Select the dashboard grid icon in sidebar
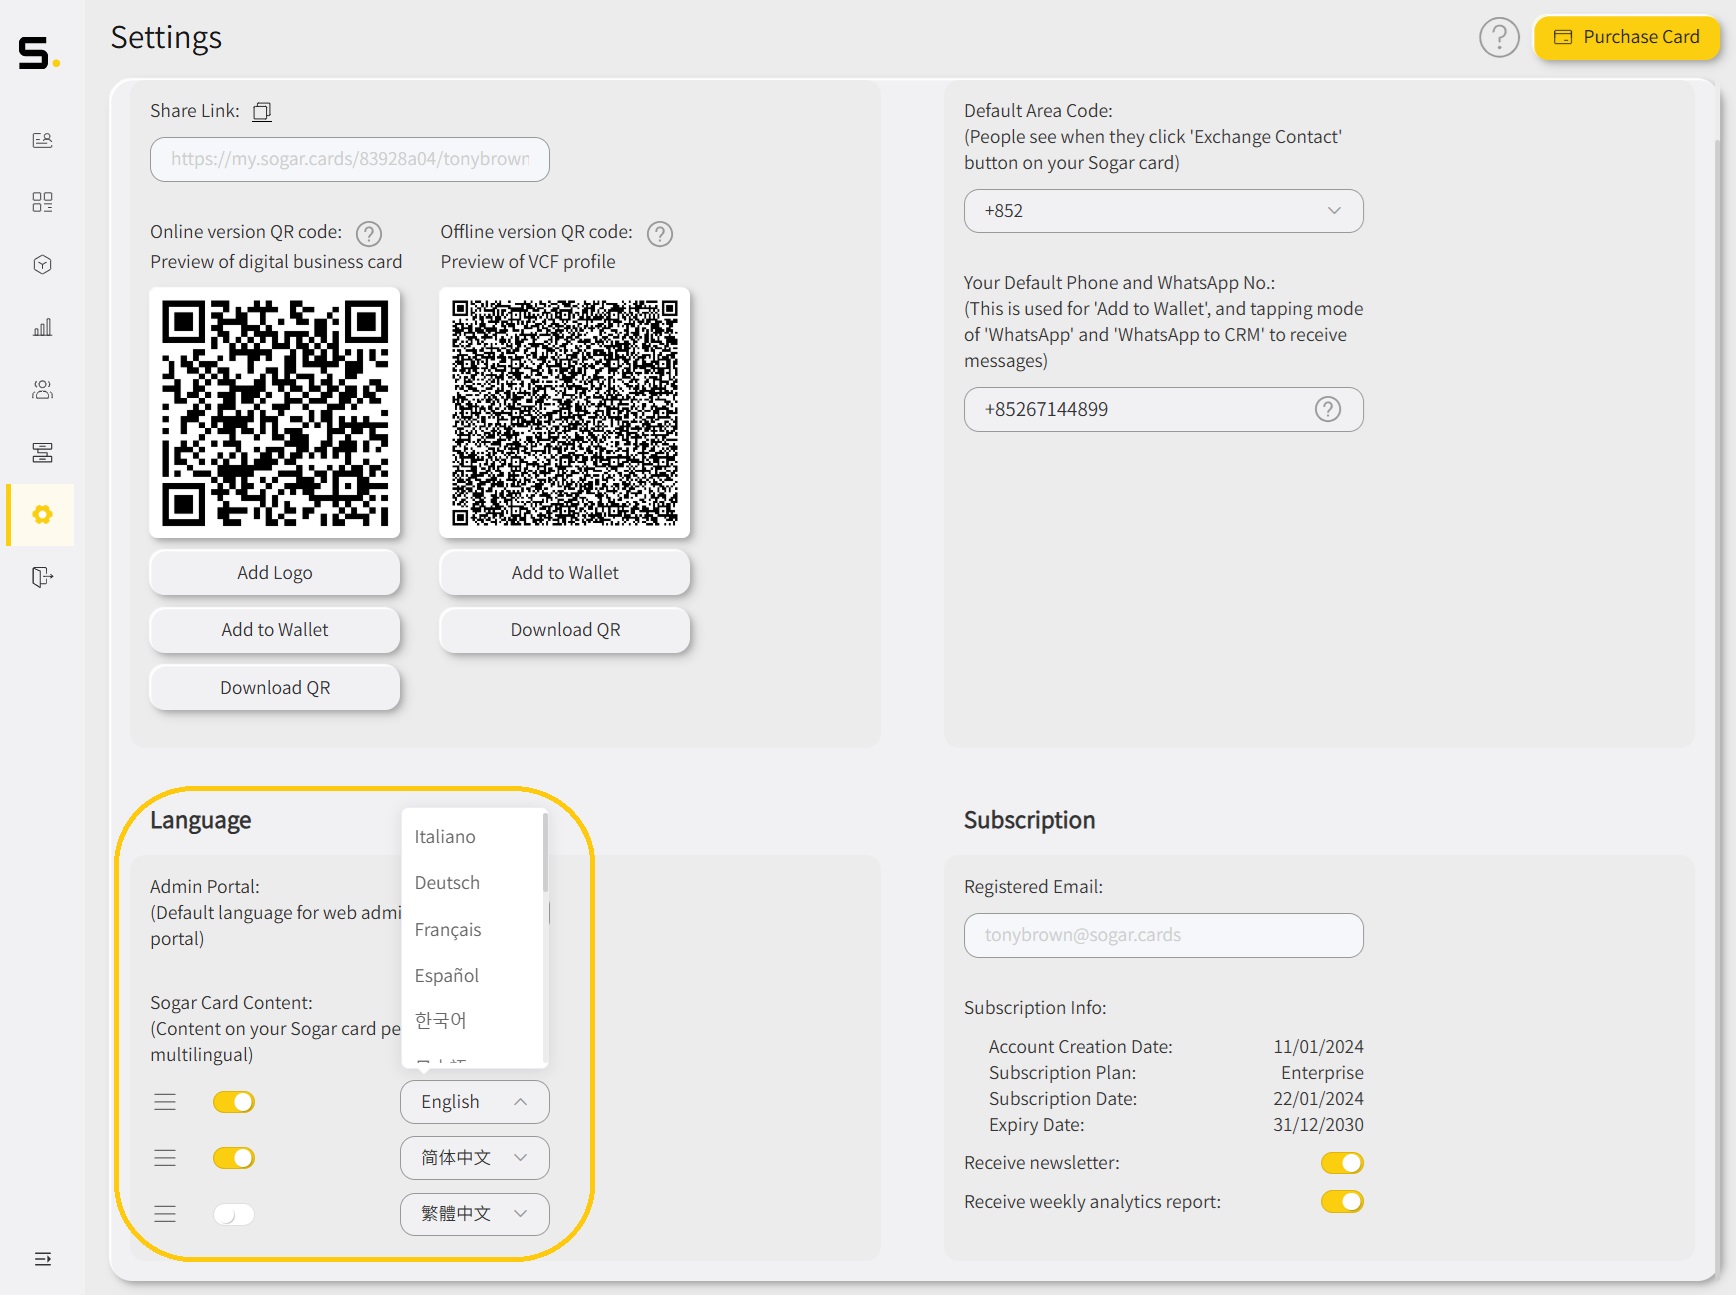This screenshot has width=1736, height=1295. pos(42,202)
